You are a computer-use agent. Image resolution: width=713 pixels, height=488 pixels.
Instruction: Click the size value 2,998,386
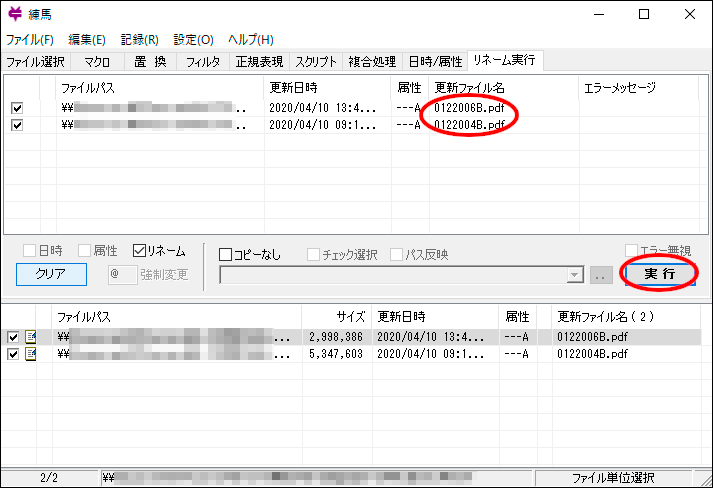pos(336,337)
